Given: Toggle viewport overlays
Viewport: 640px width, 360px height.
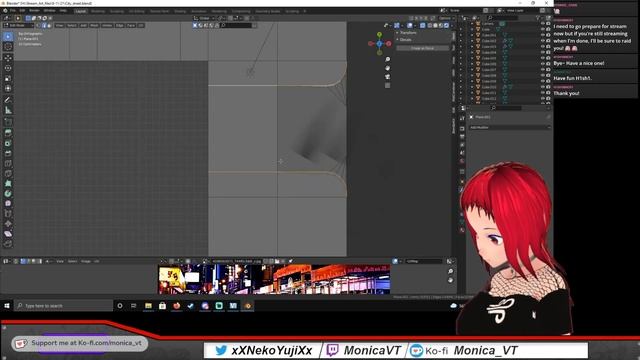Looking at the screenshot, I should [410, 25].
